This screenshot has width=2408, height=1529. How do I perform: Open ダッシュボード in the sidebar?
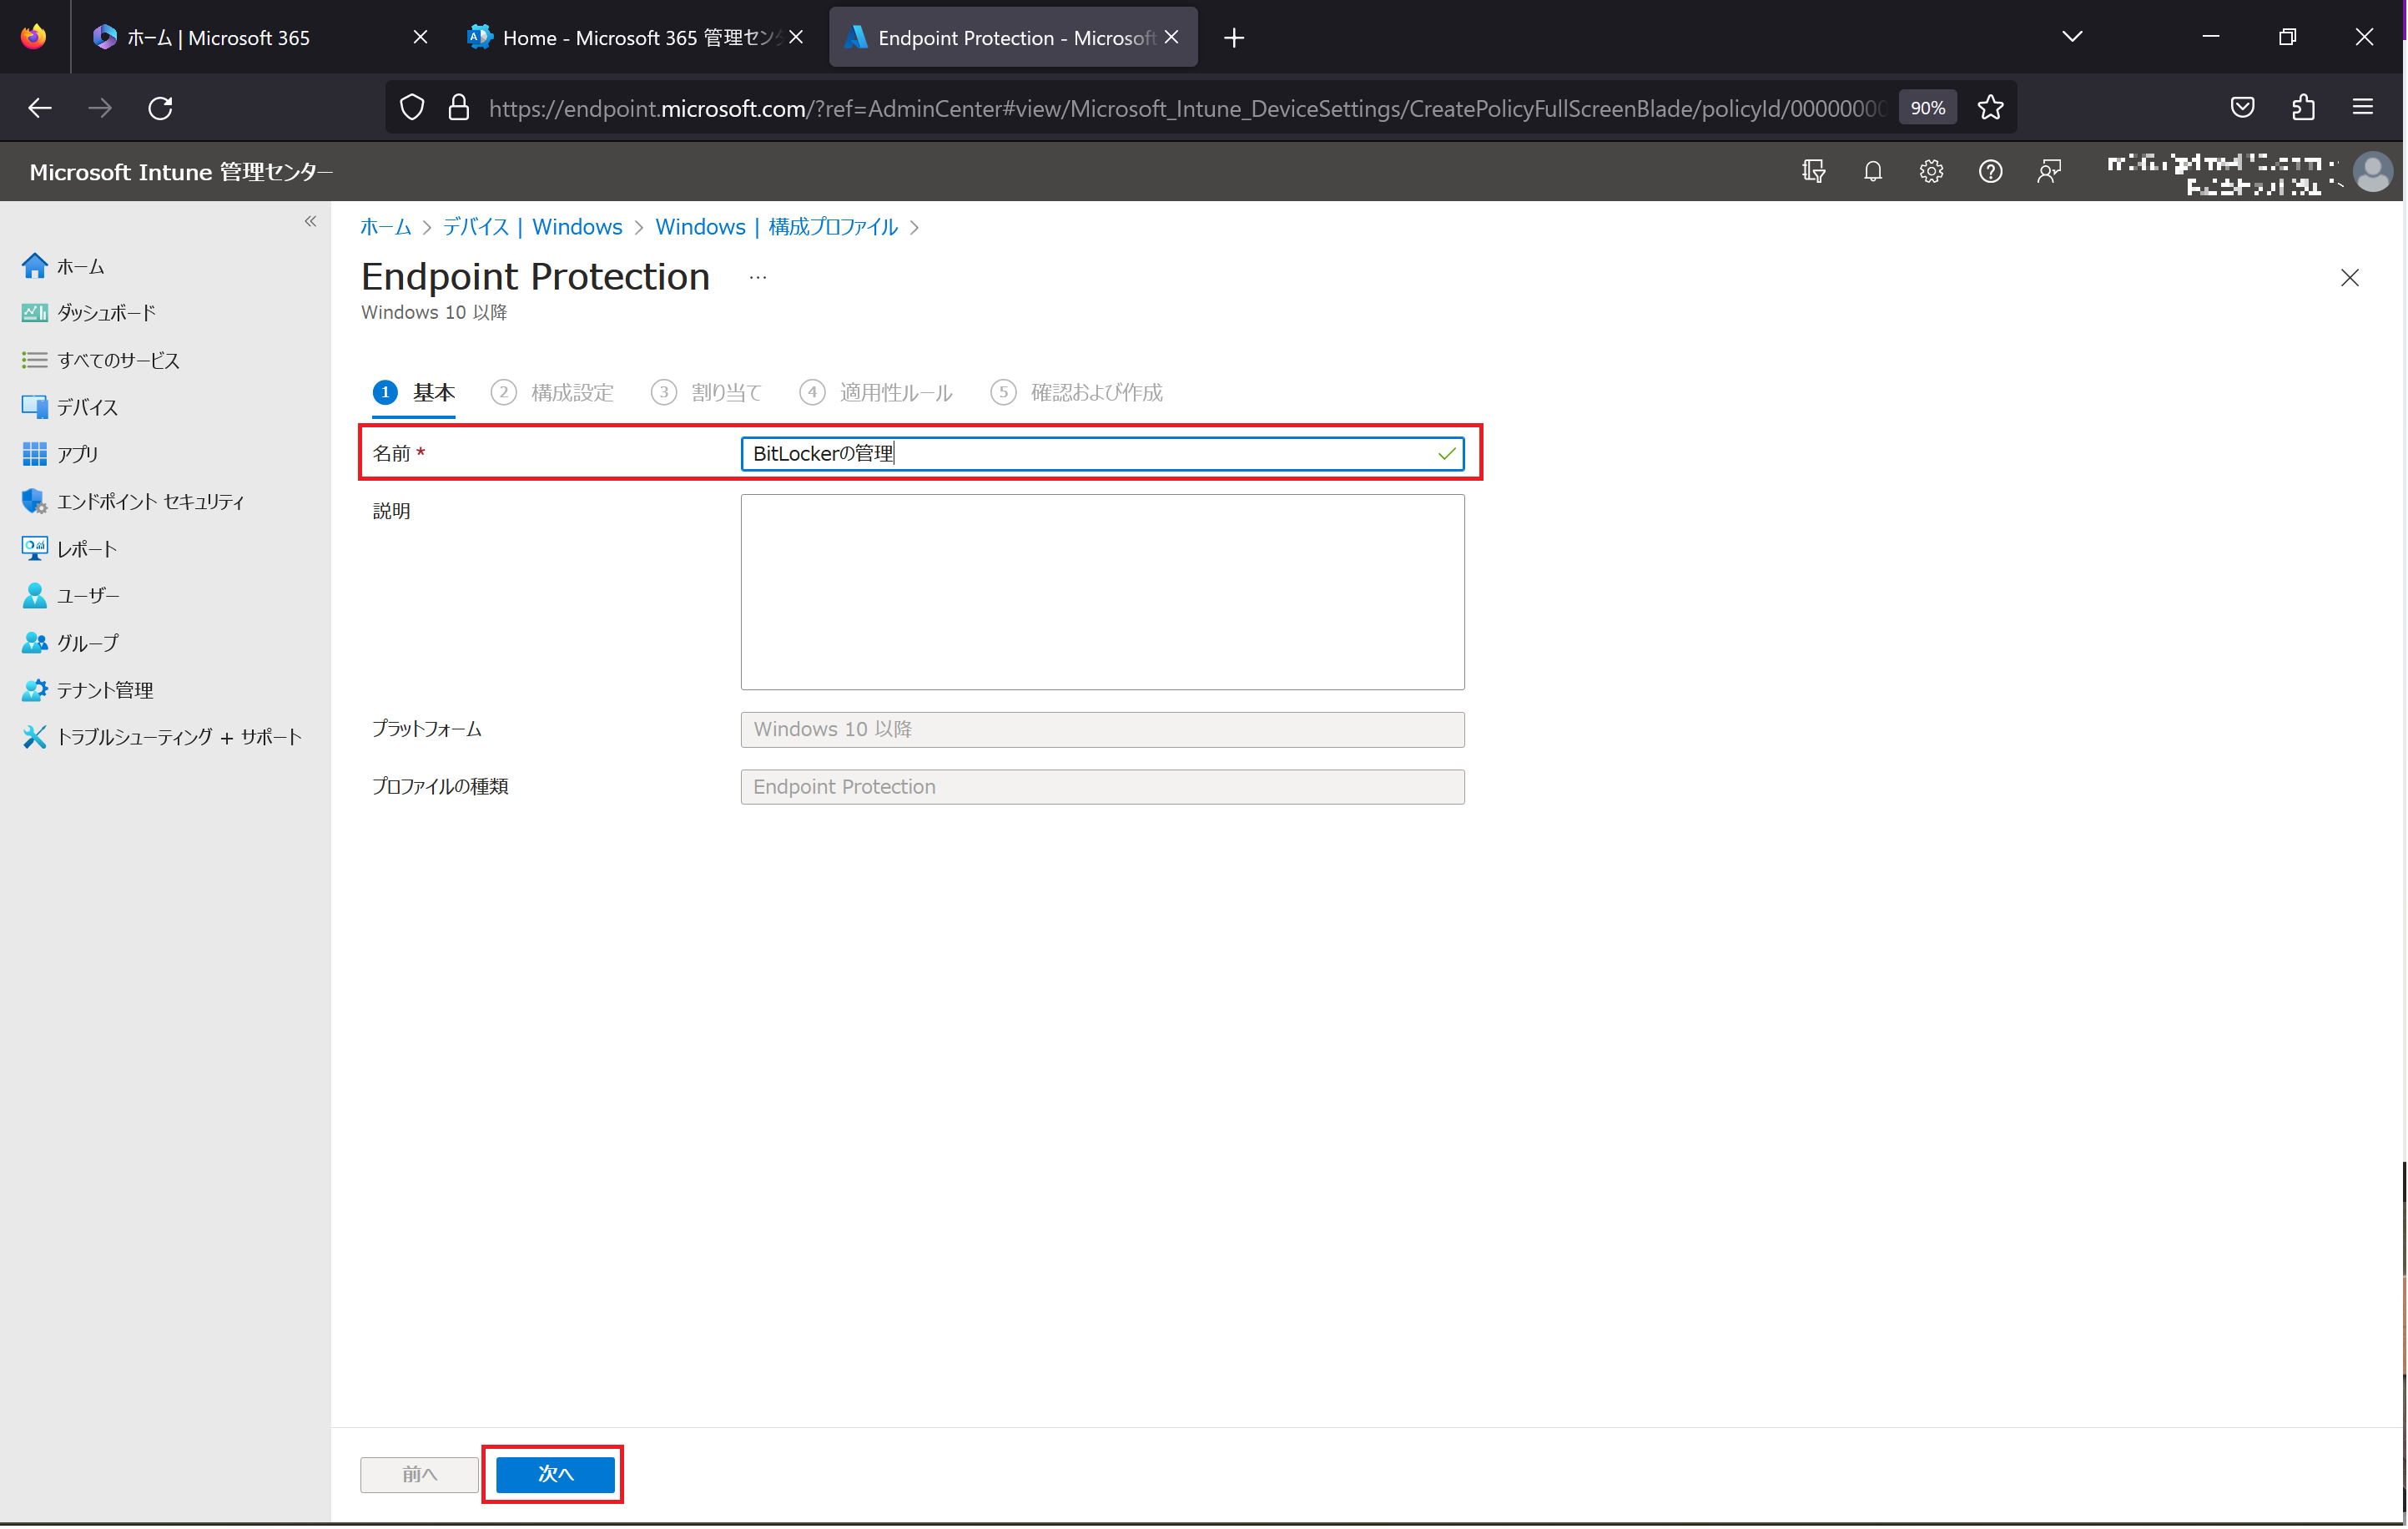88,313
